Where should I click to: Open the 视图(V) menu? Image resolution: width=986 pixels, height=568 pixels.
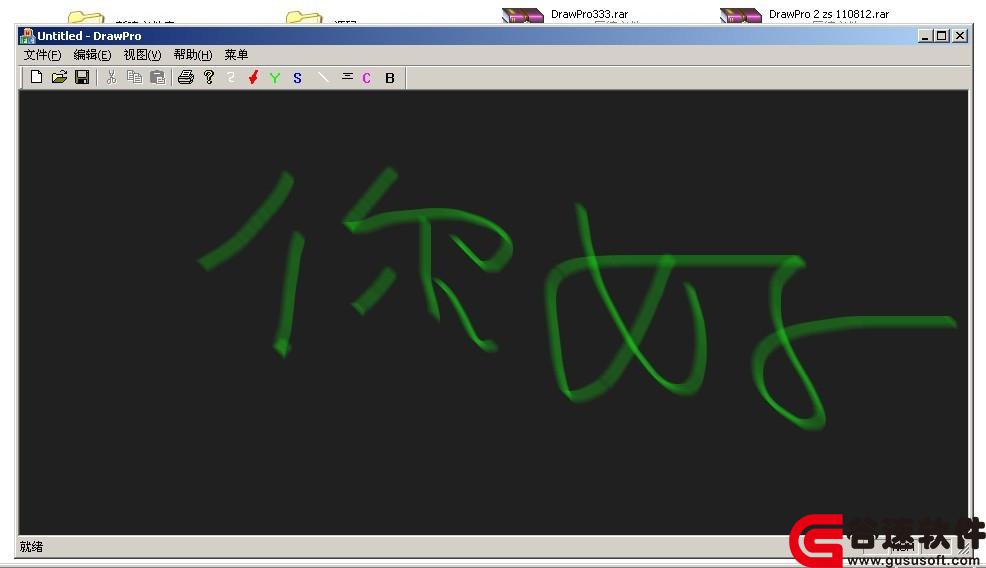[142, 55]
